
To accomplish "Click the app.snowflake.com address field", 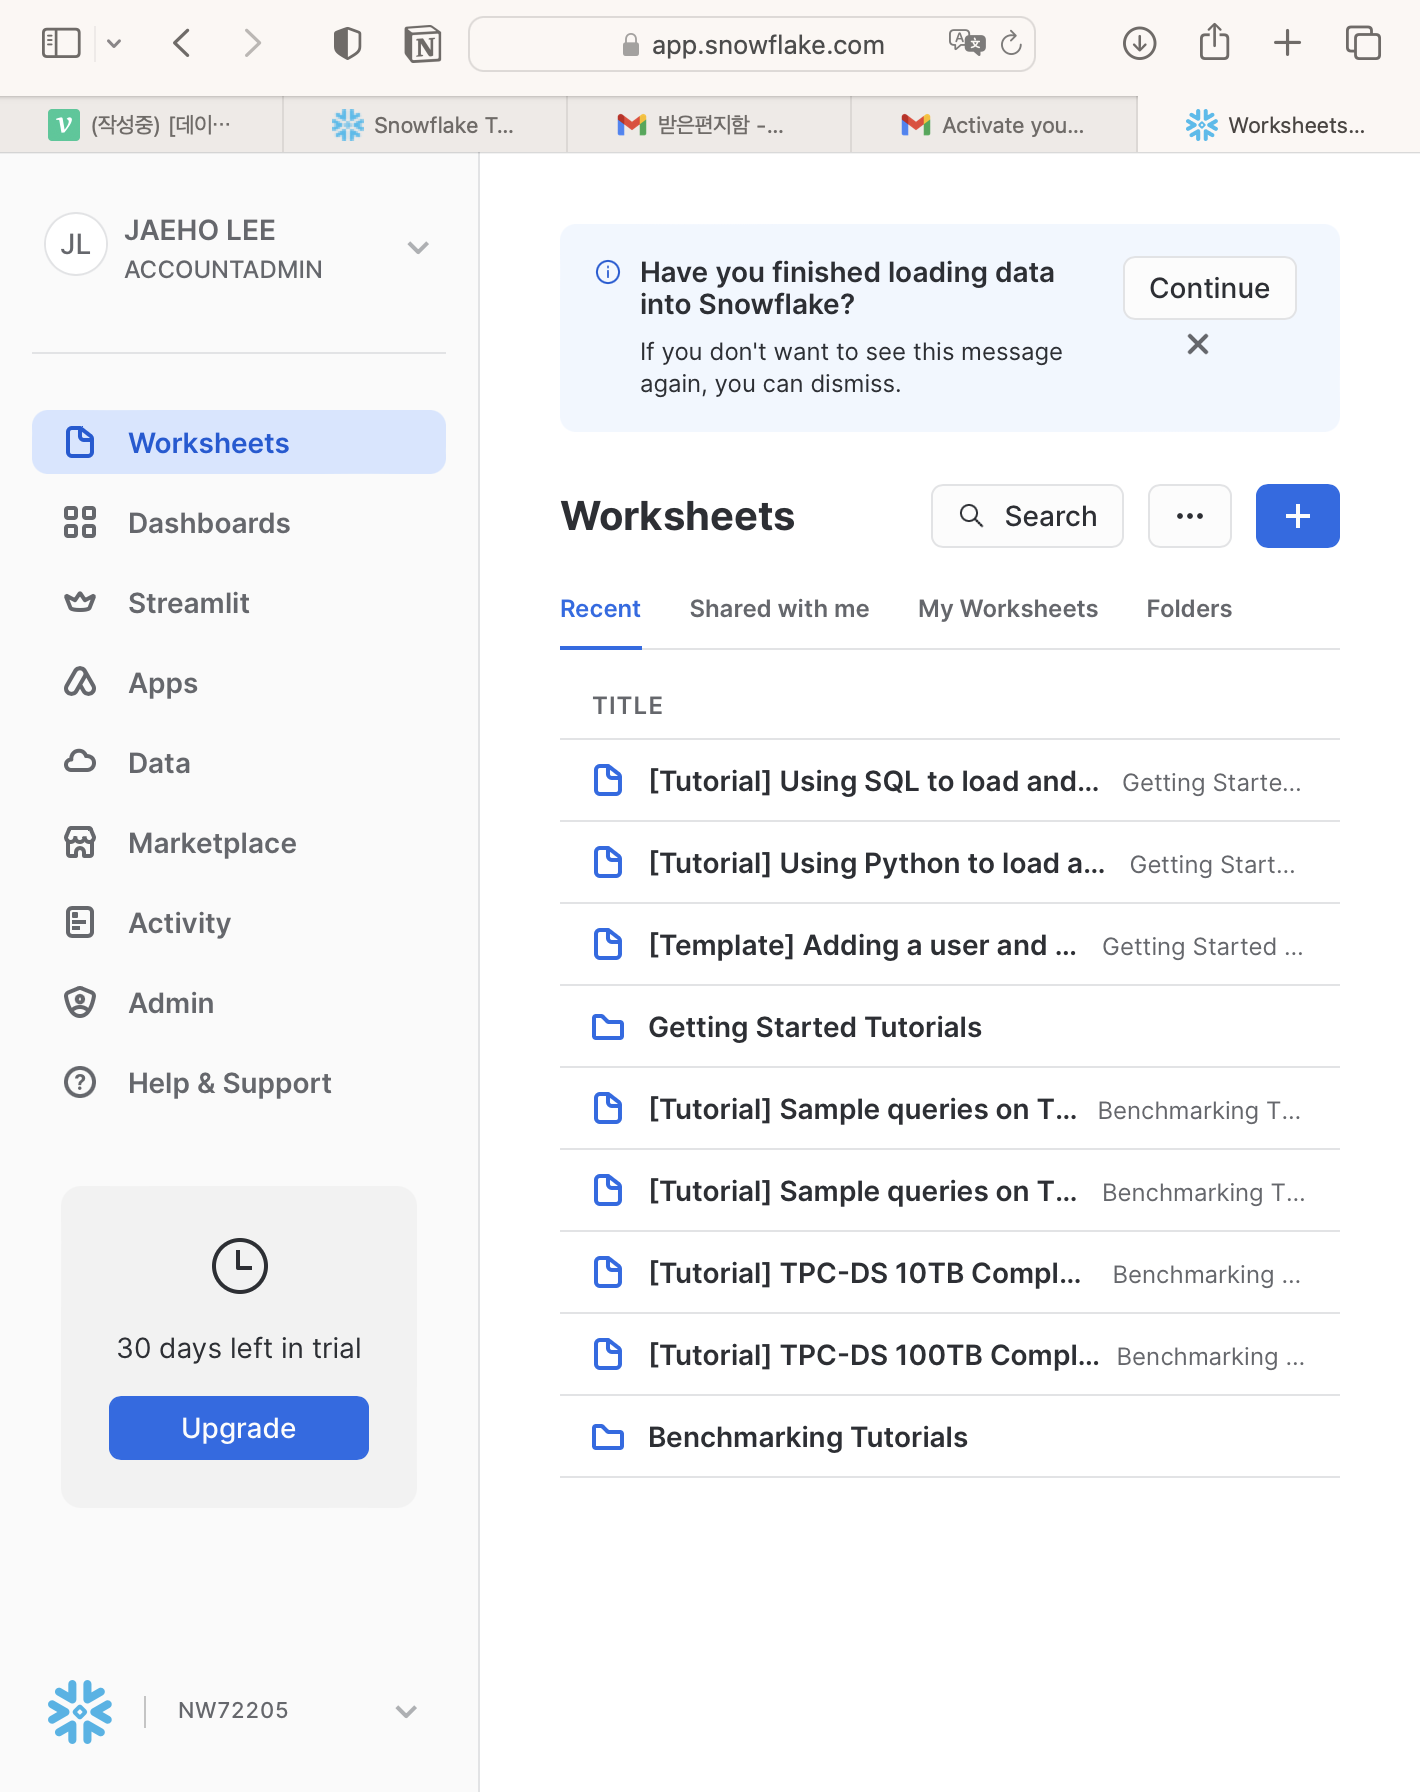I will (x=752, y=44).
